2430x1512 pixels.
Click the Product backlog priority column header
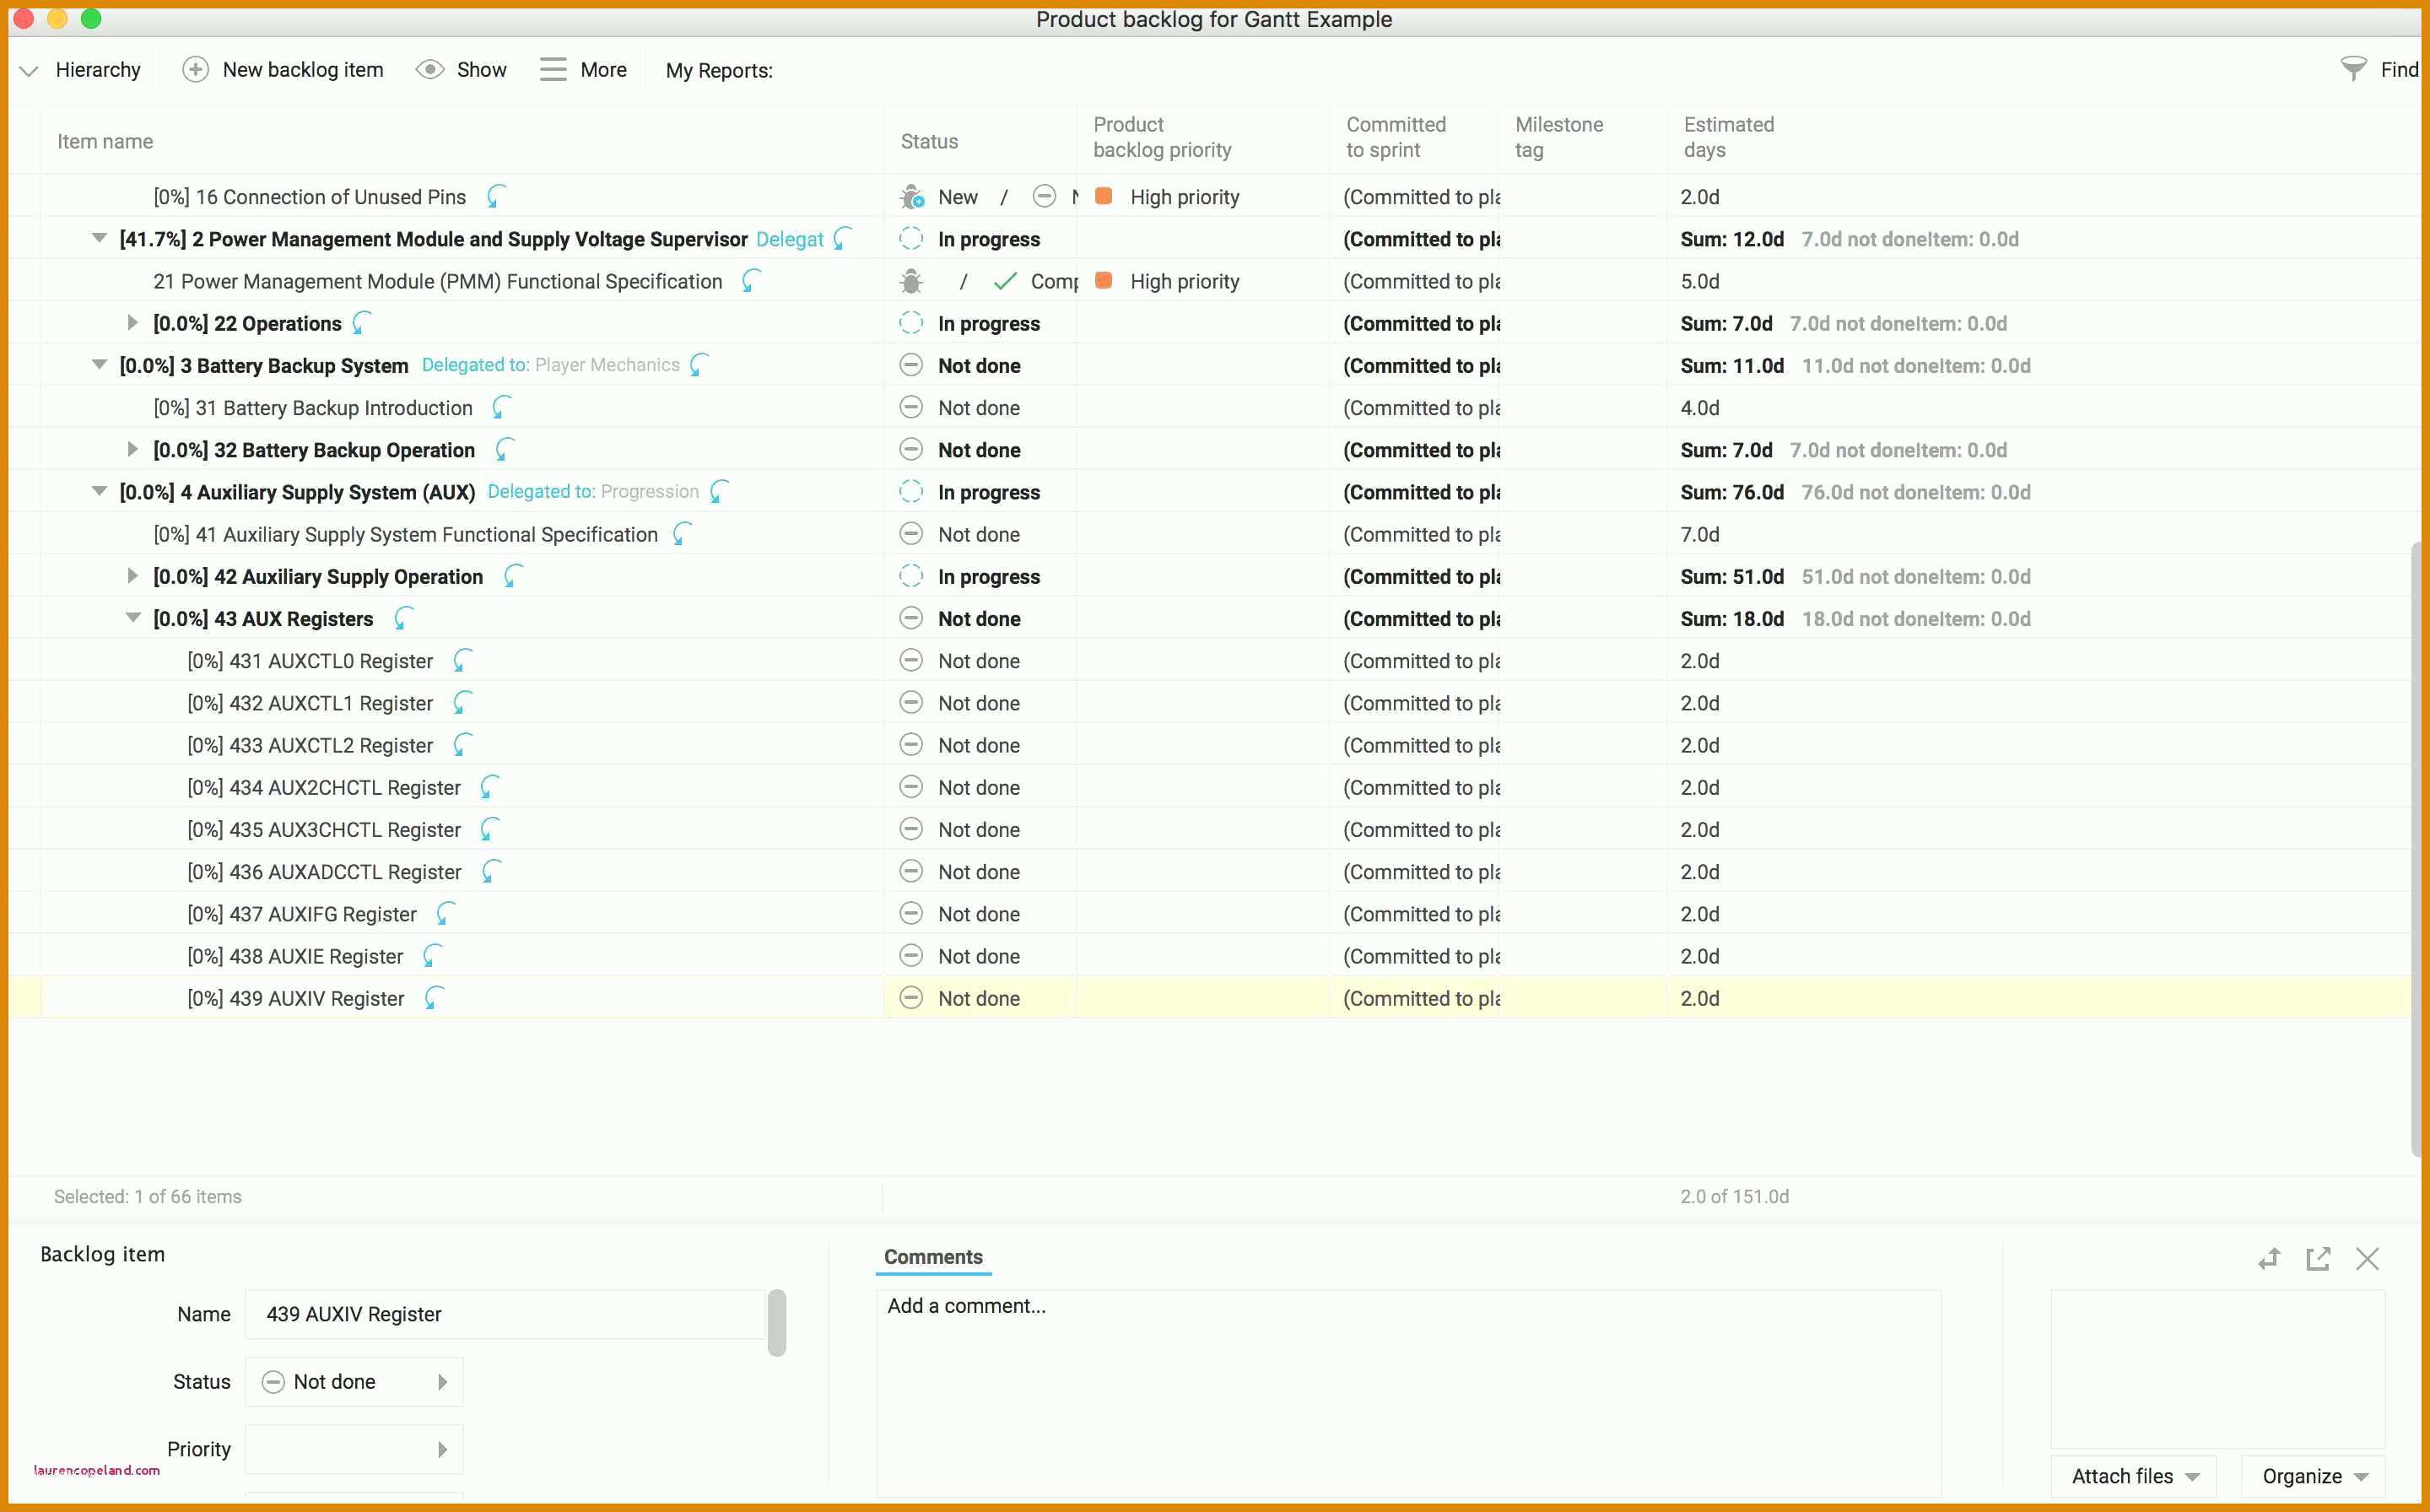click(1162, 137)
